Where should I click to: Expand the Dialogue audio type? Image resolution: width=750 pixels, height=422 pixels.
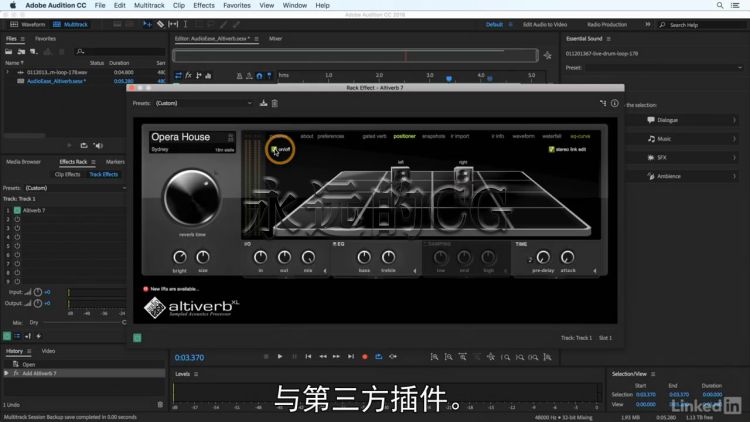(x=684, y=120)
